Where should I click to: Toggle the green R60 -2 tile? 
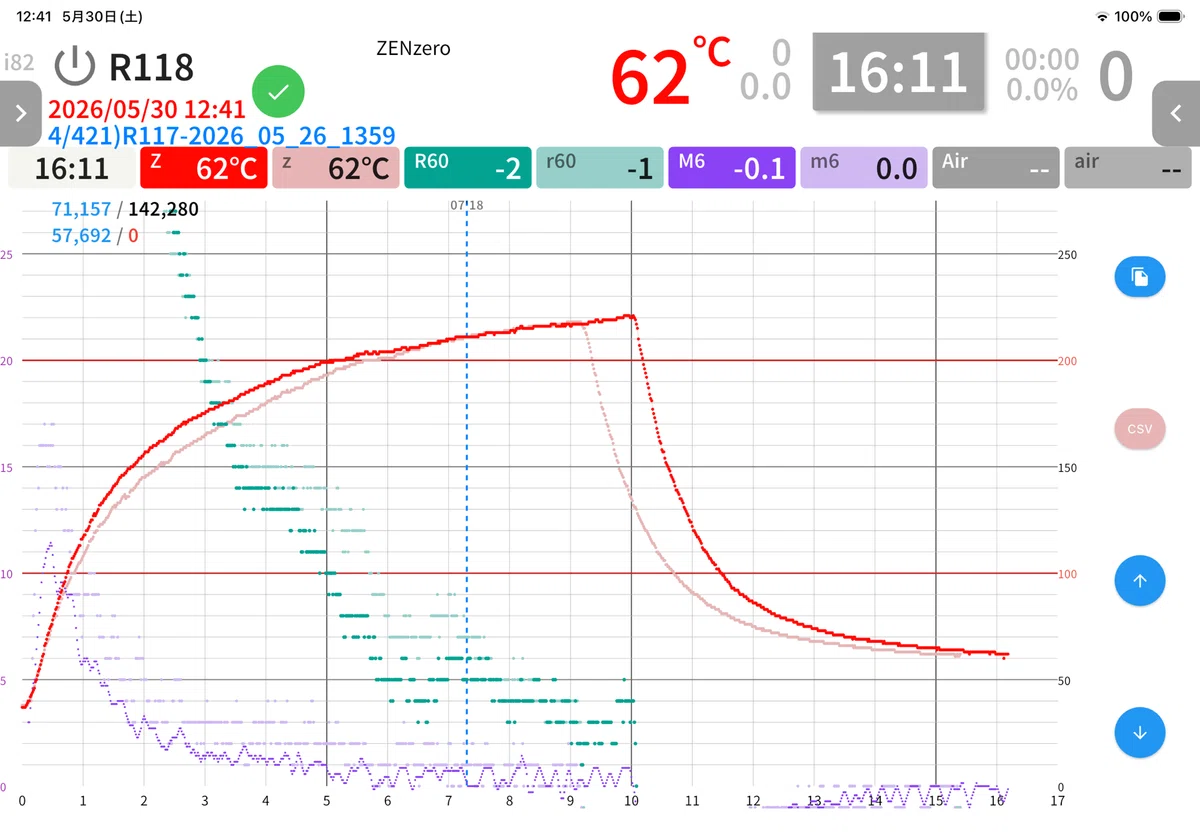[467, 168]
